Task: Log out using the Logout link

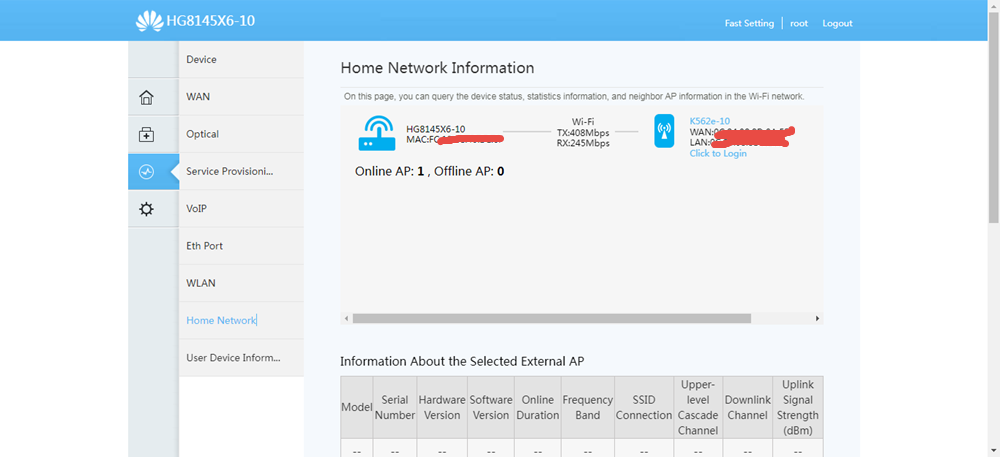Action: 837,23
